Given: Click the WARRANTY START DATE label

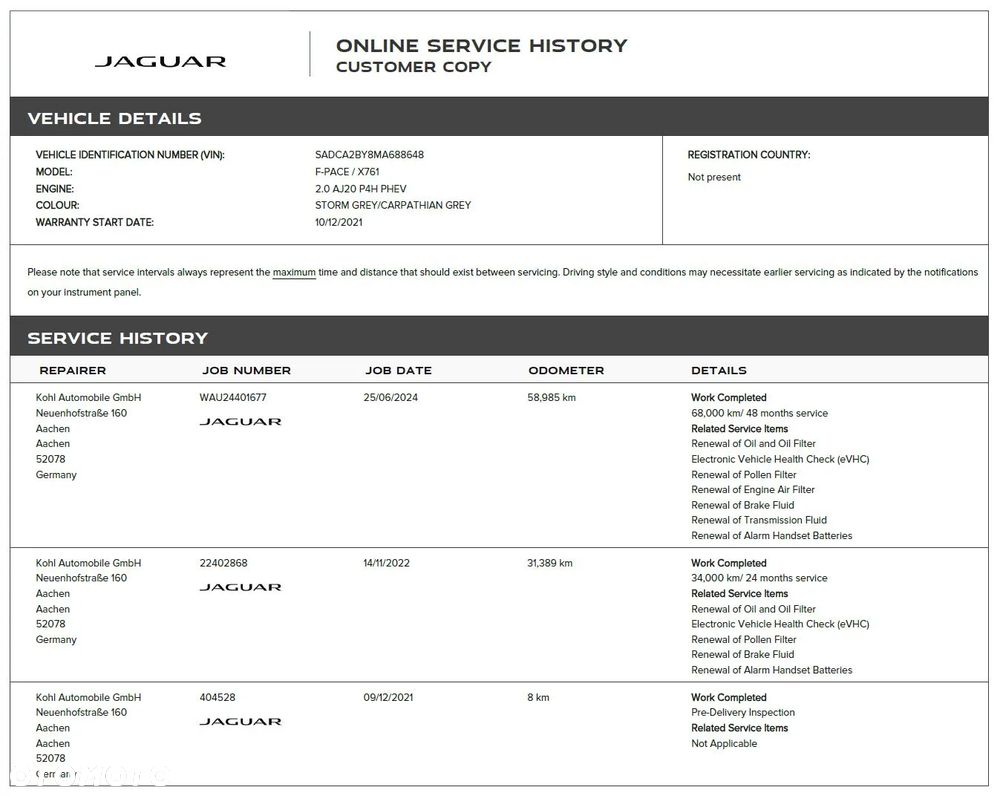Looking at the screenshot, I should [94, 223].
